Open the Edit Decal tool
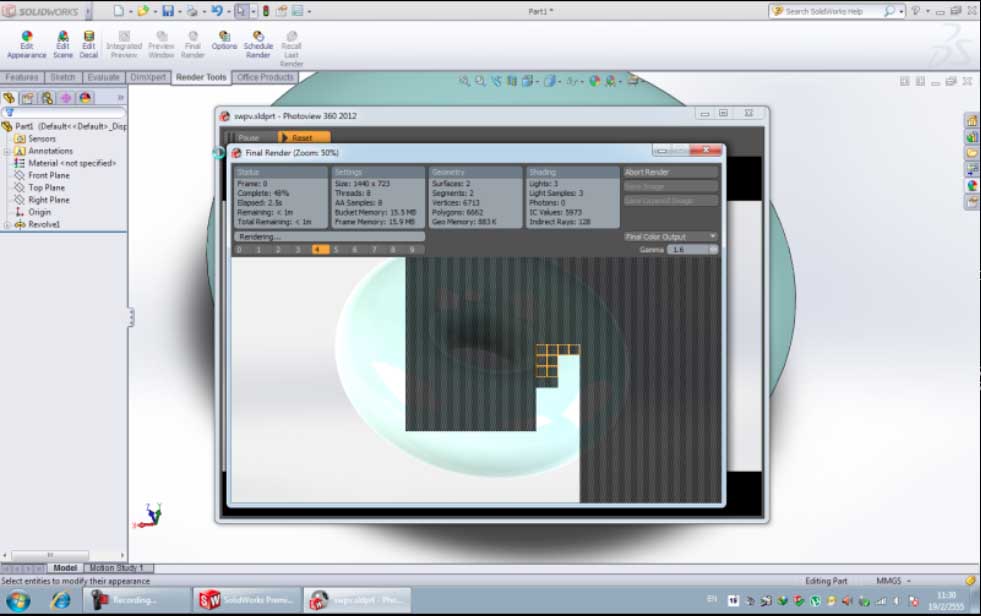The width and height of the screenshot is (981, 616). tap(88, 45)
